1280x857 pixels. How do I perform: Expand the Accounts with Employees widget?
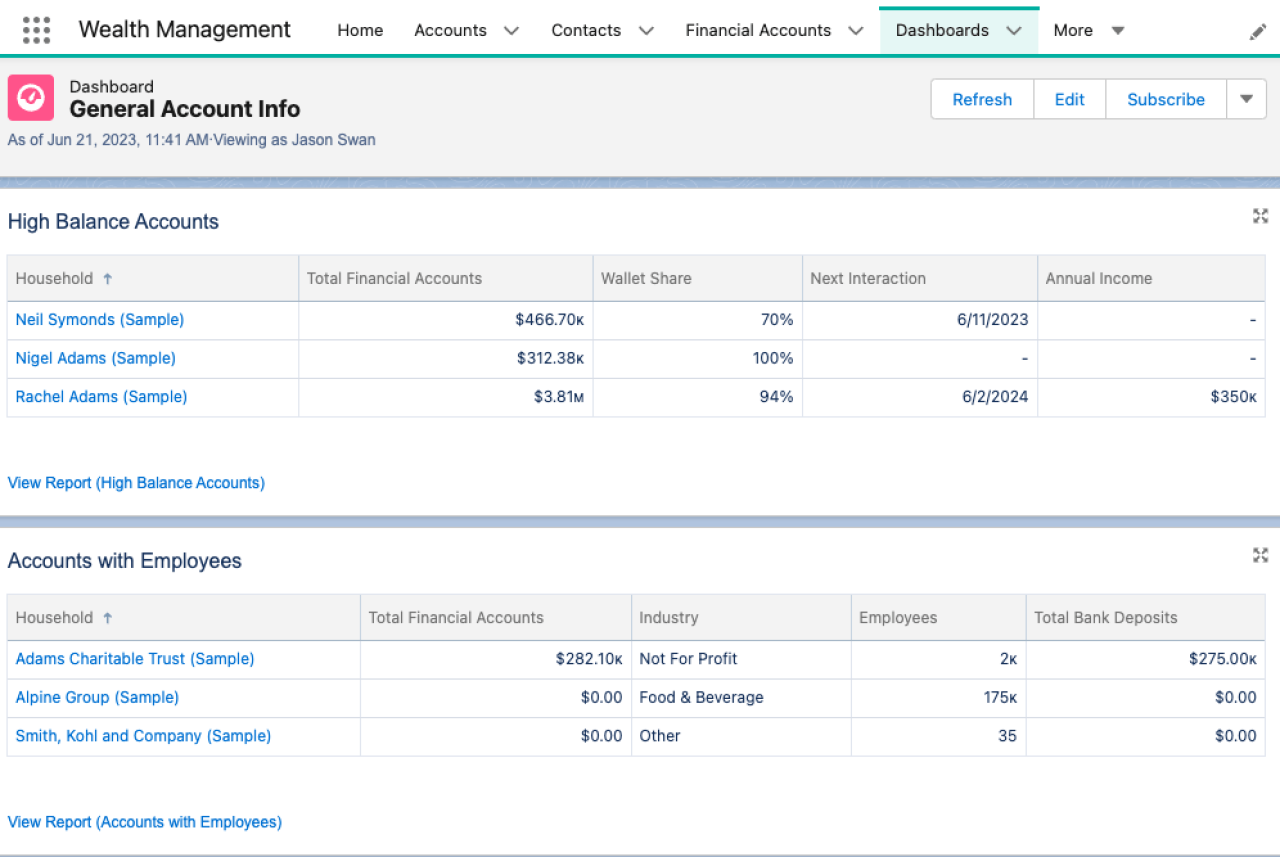coord(1260,555)
